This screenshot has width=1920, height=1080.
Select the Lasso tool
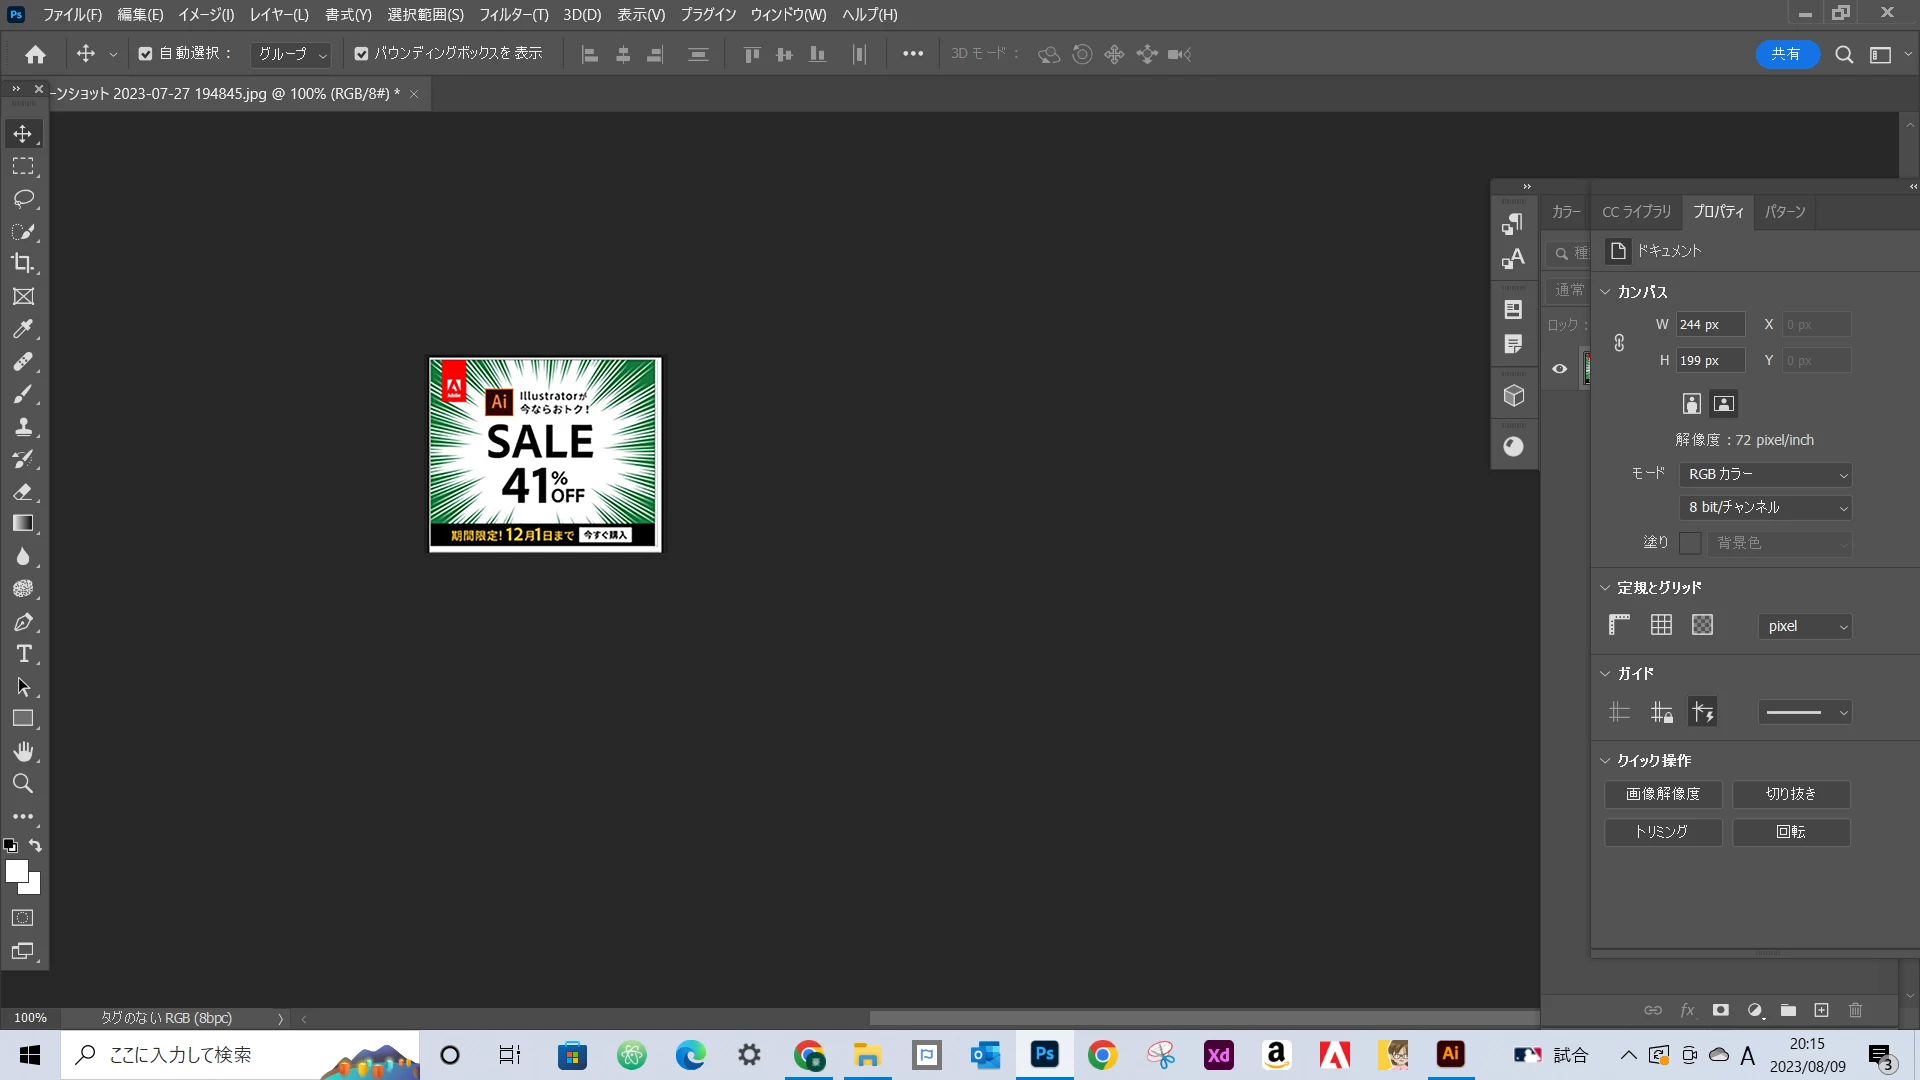pyautogui.click(x=23, y=199)
